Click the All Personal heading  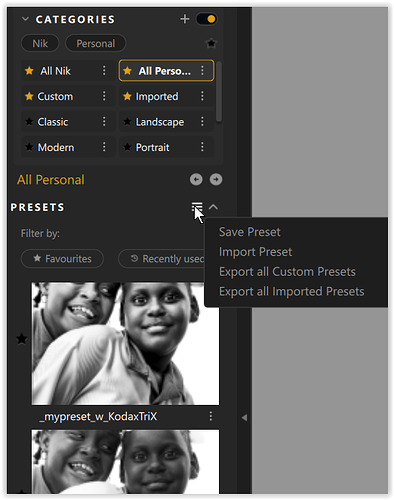pyautogui.click(x=51, y=180)
